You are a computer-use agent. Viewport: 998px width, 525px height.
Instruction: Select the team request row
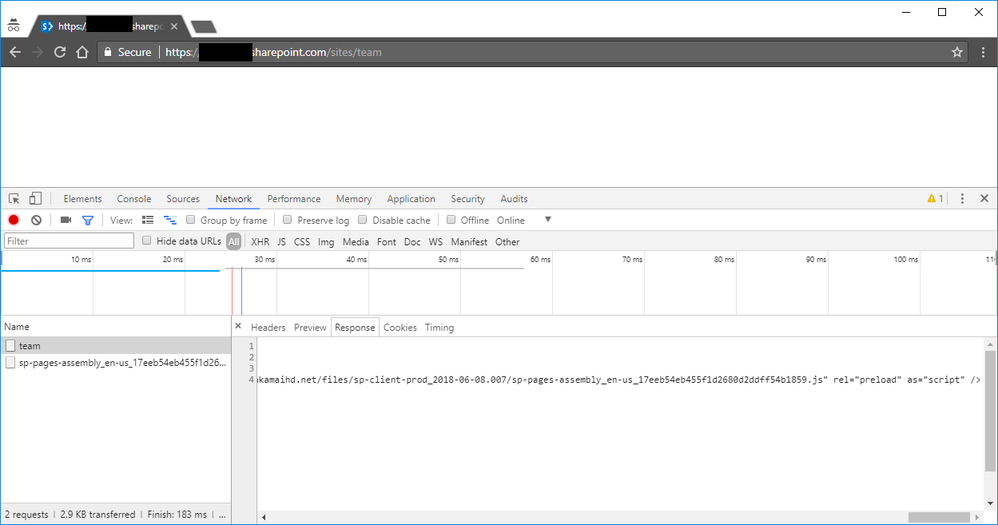[116, 346]
